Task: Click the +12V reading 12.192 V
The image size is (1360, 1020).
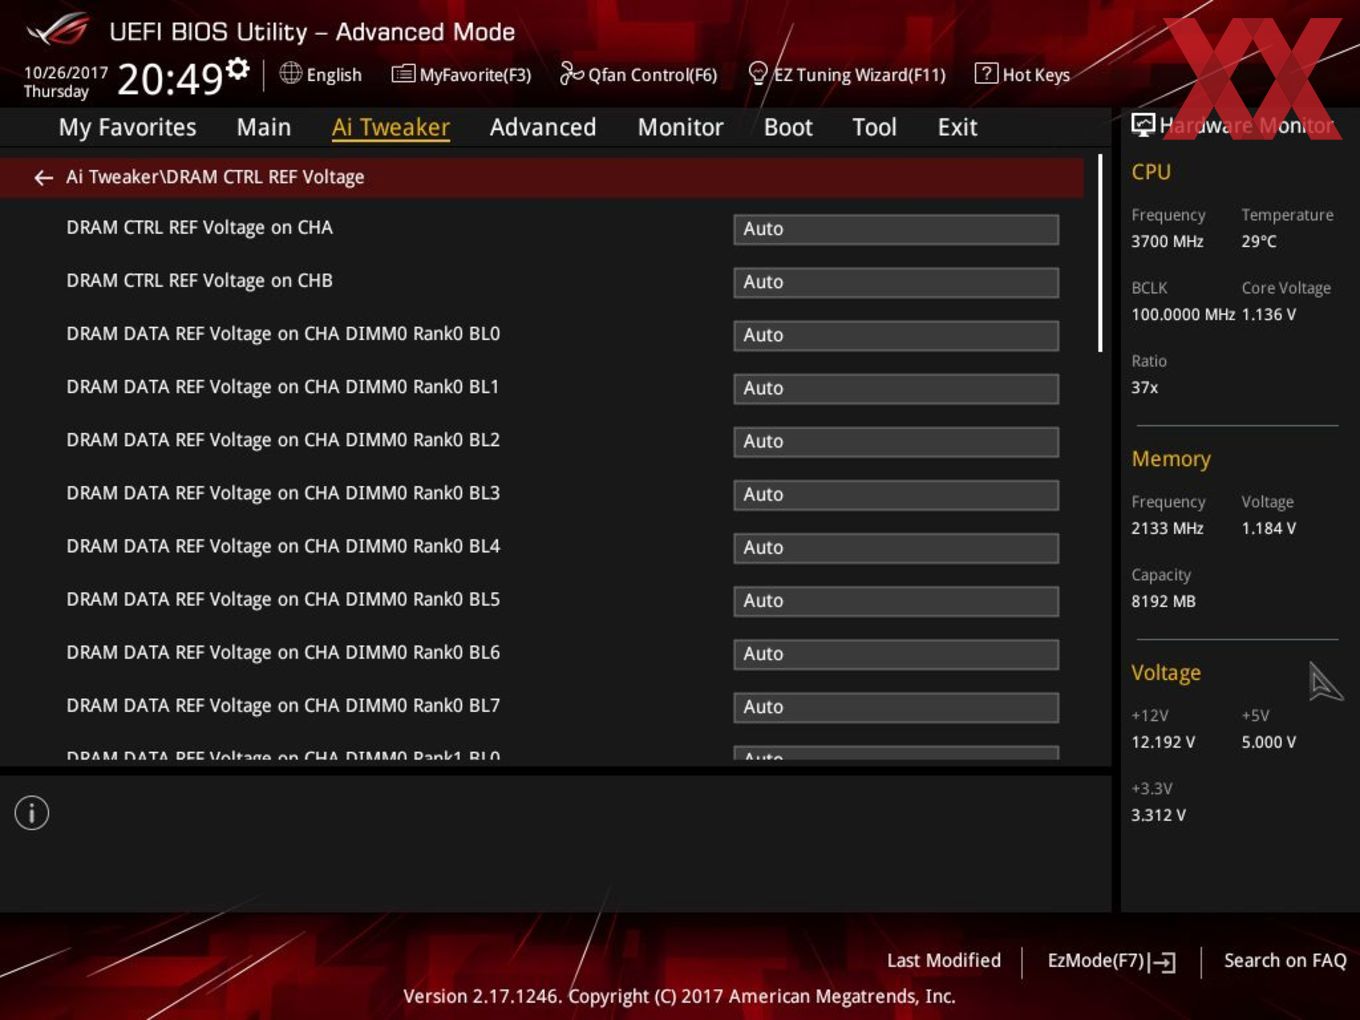Action: tap(1163, 742)
